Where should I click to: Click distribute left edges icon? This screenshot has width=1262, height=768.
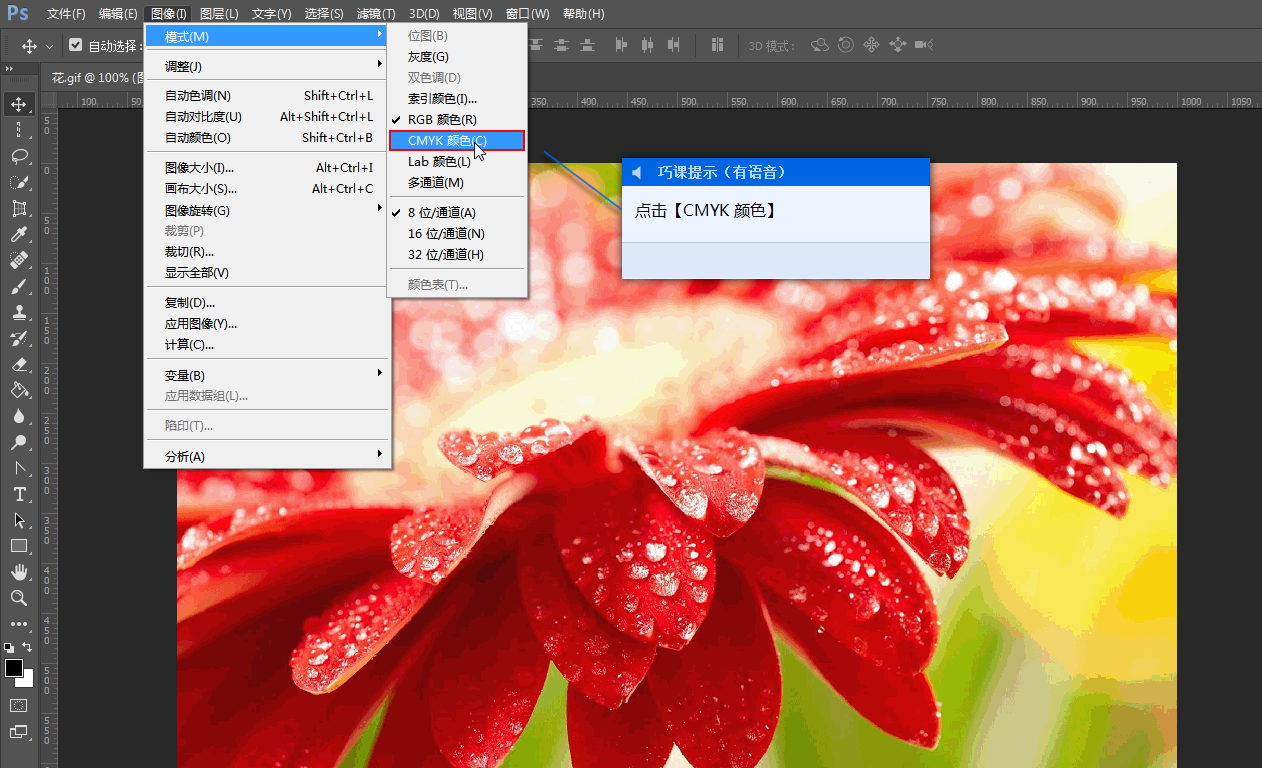coord(622,45)
